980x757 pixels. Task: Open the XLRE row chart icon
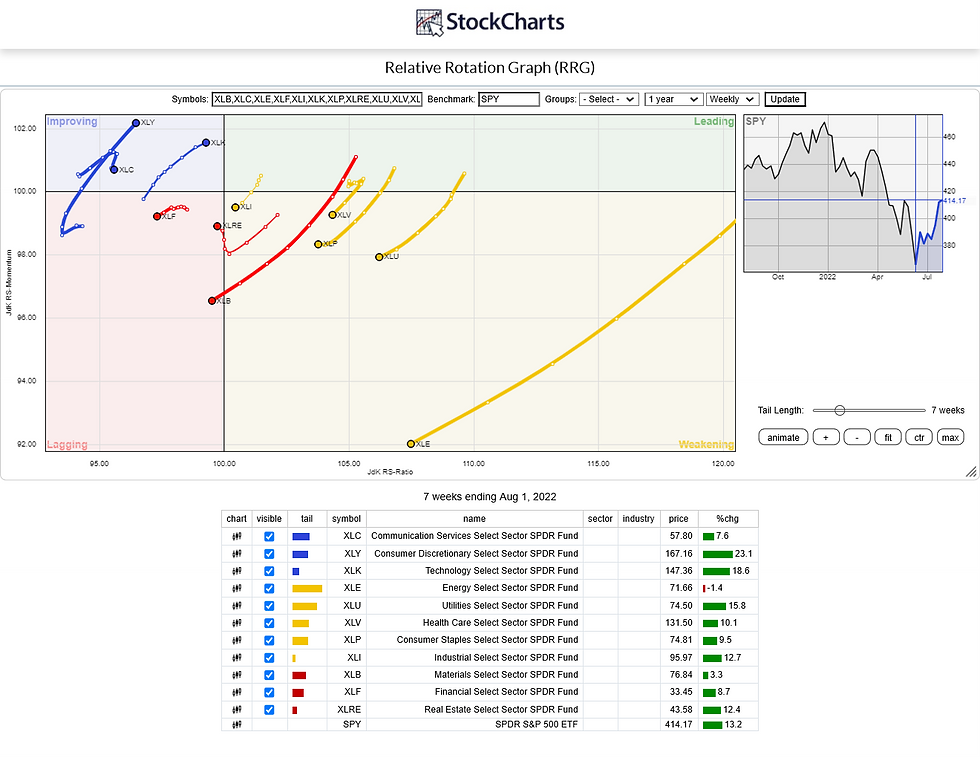point(237,709)
